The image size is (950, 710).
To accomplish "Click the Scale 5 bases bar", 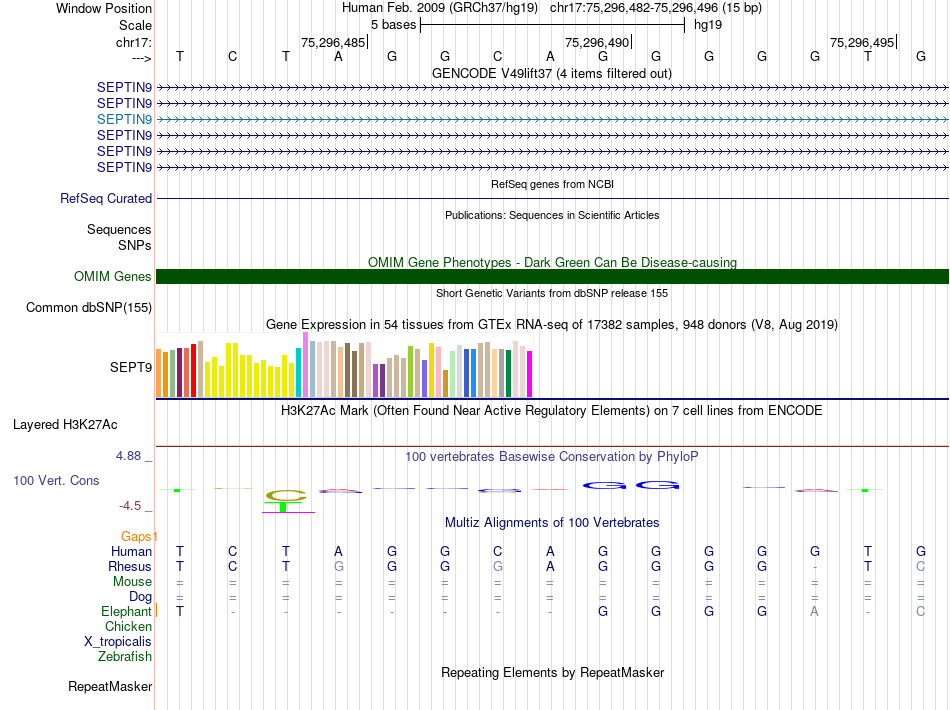I will (553, 25).
